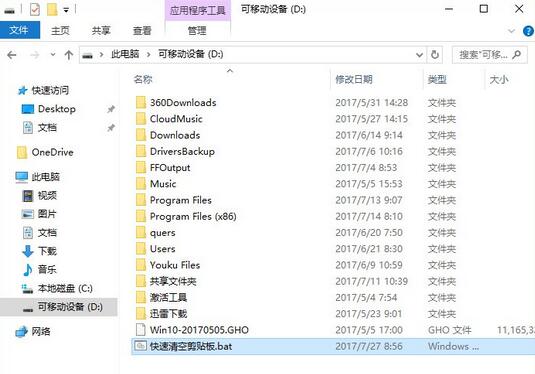
Task: Click the file name 快速清空剪贴板.bat
Action: click(191, 346)
